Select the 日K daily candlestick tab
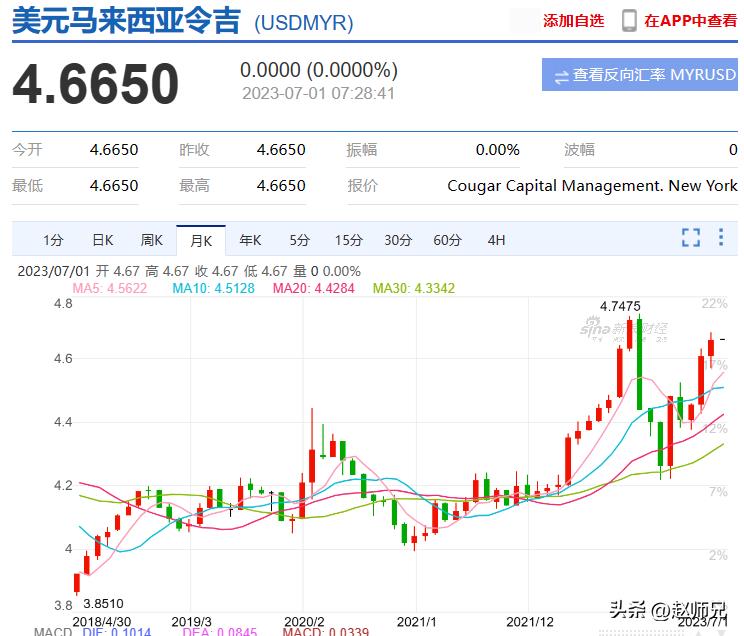 pyautogui.click(x=102, y=240)
